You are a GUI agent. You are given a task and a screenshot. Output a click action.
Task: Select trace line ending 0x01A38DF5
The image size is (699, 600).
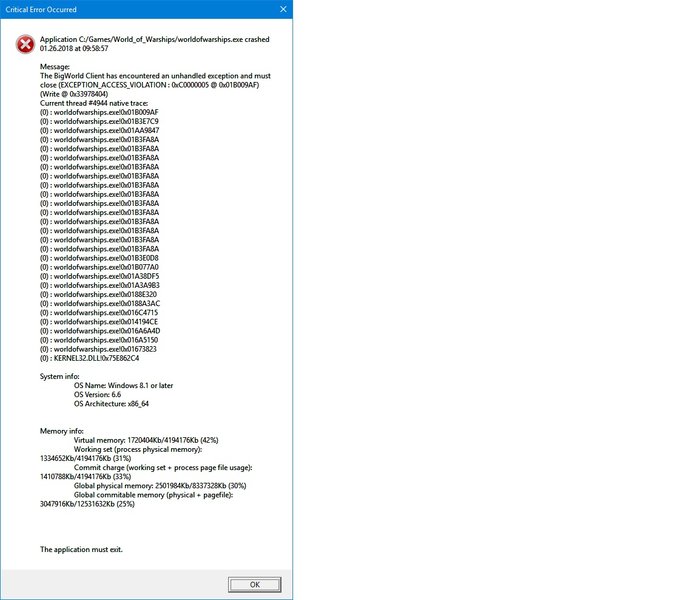[x=99, y=276]
